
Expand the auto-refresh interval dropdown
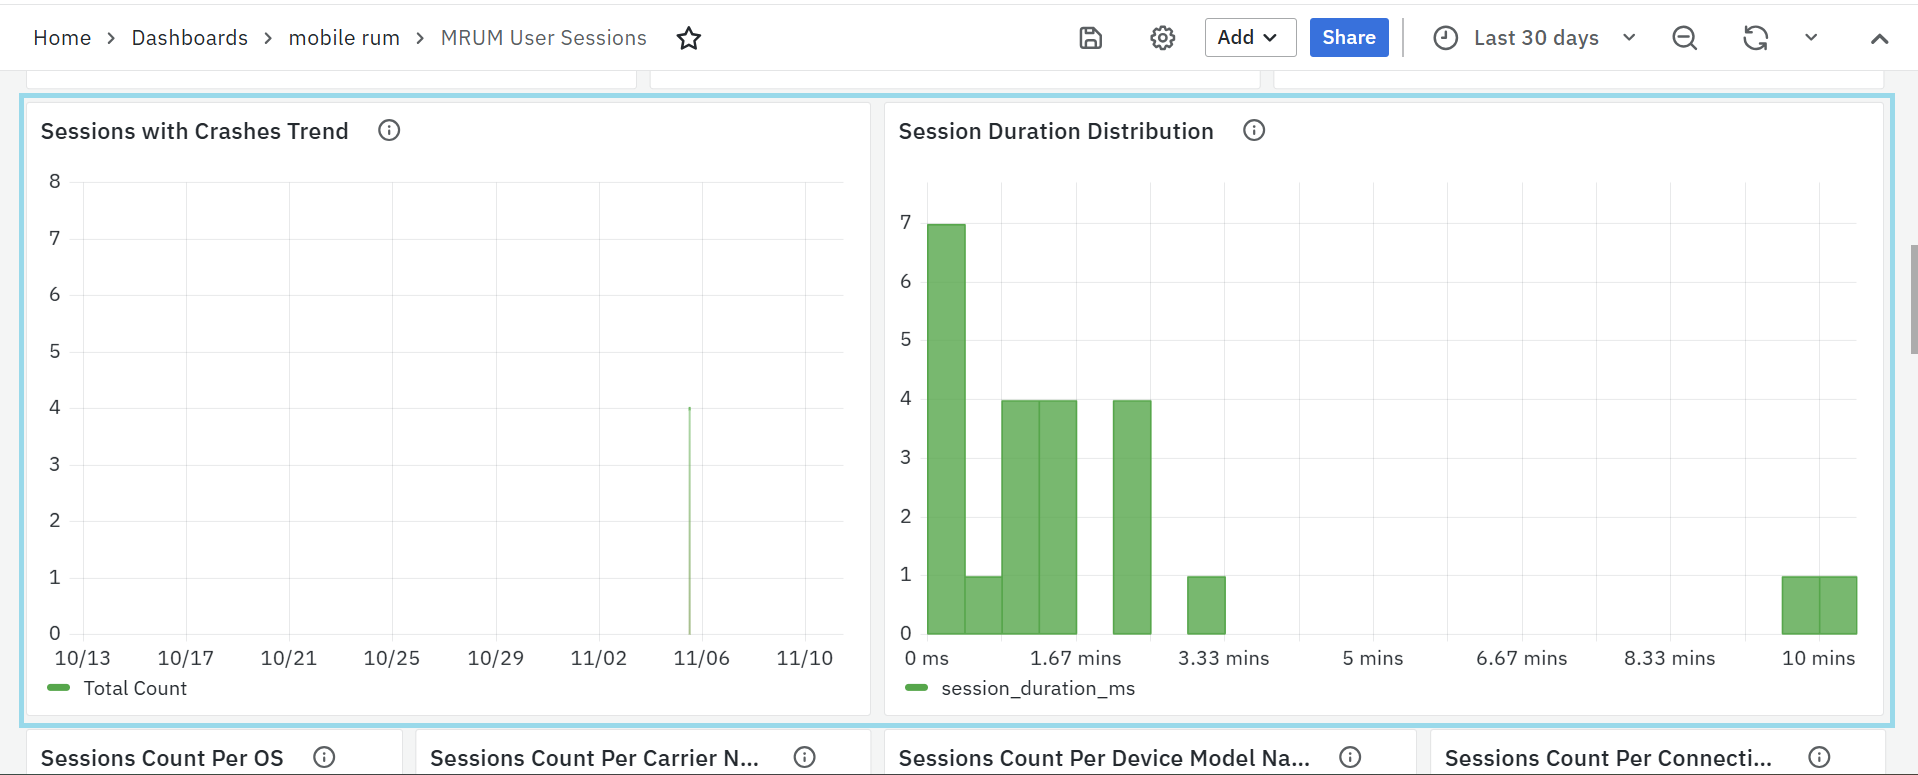[x=1811, y=38]
